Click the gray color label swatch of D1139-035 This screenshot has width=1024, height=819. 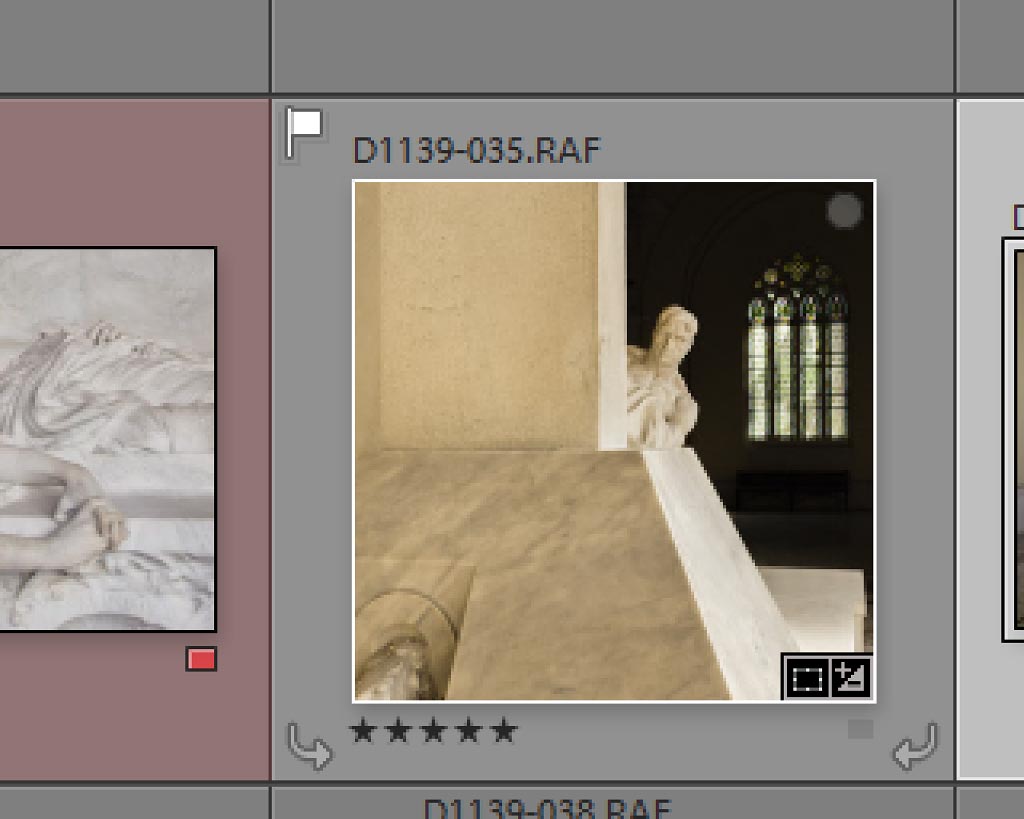point(860,729)
